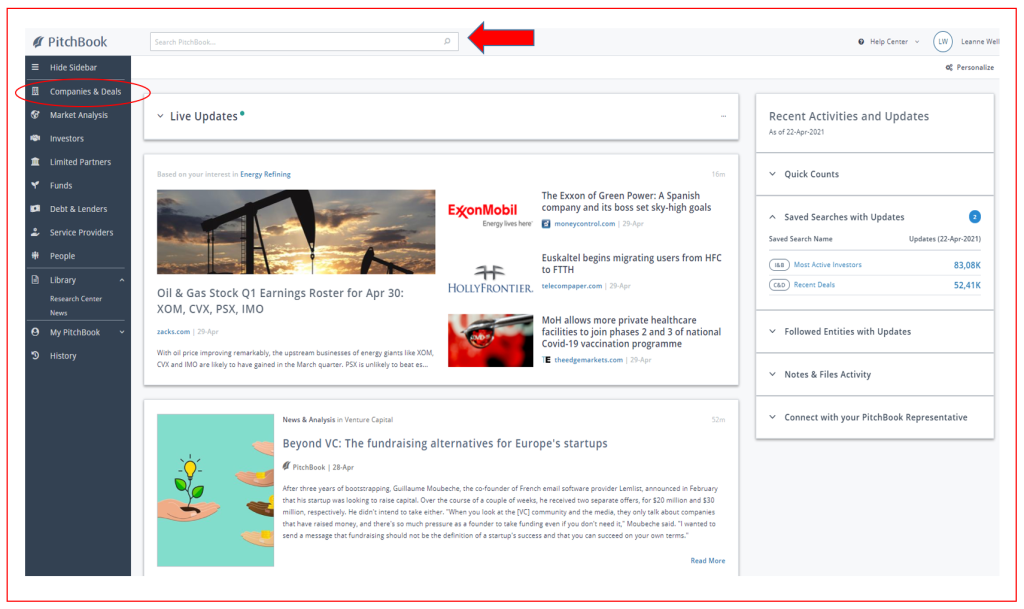Click the HollyFrontier logo thumbnail

[x=490, y=279]
